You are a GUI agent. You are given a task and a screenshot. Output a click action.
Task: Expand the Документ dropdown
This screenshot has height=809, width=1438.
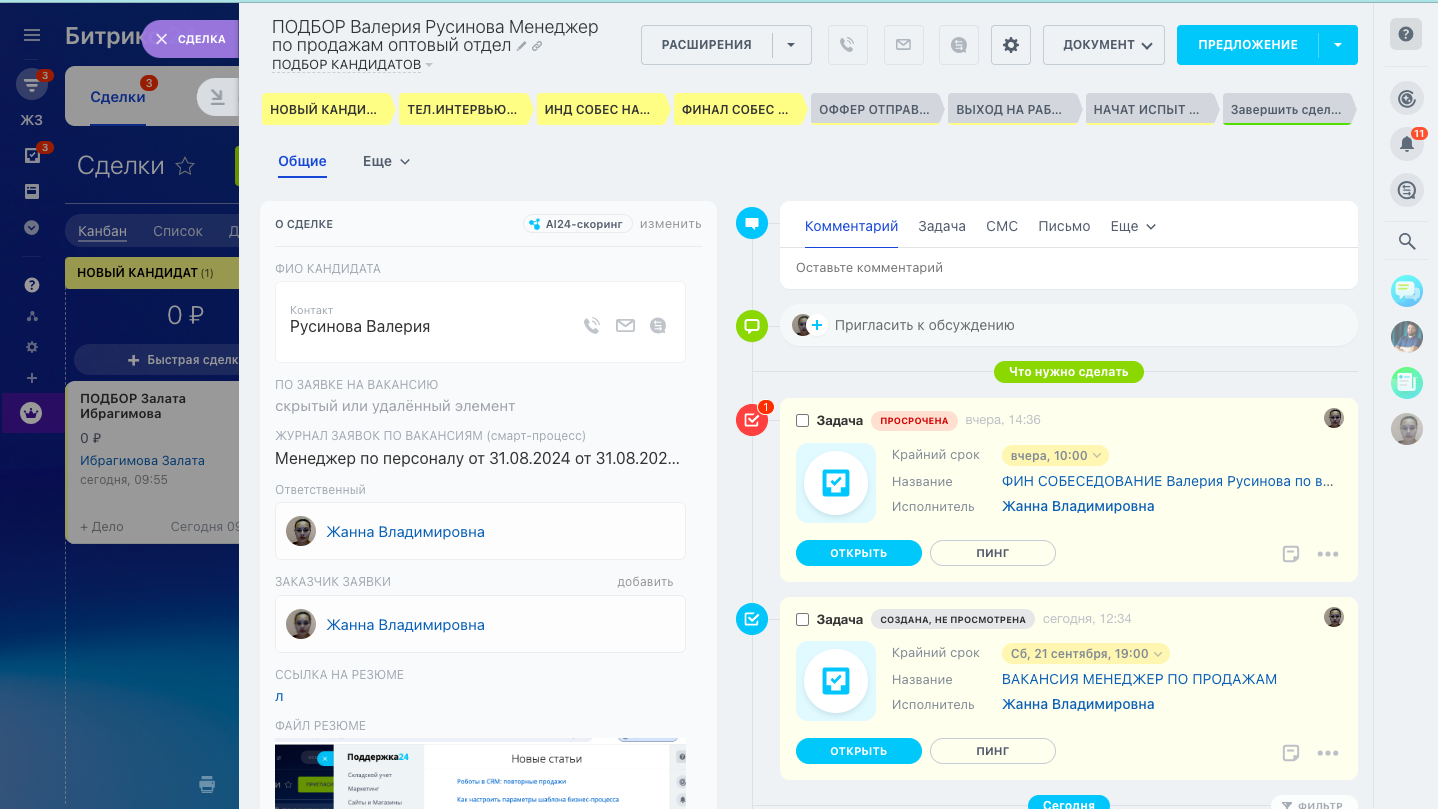(1104, 45)
